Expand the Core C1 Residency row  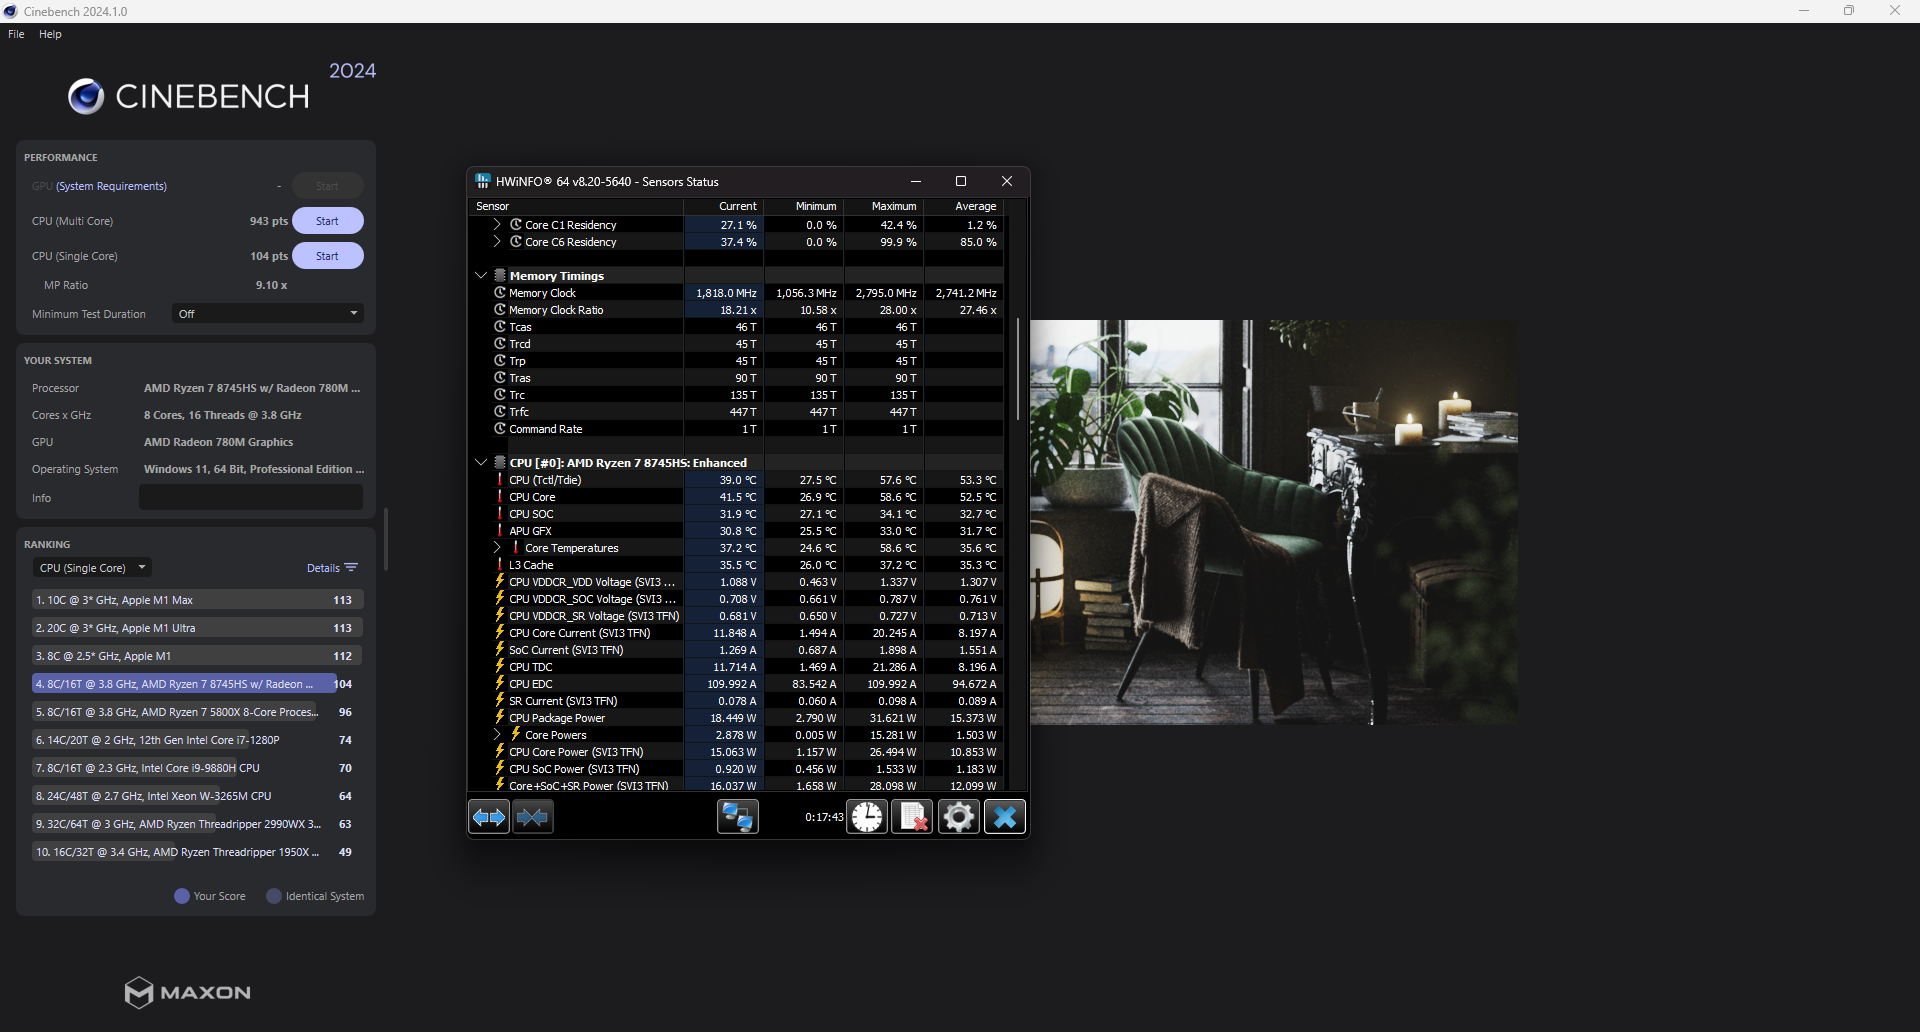[x=497, y=225]
